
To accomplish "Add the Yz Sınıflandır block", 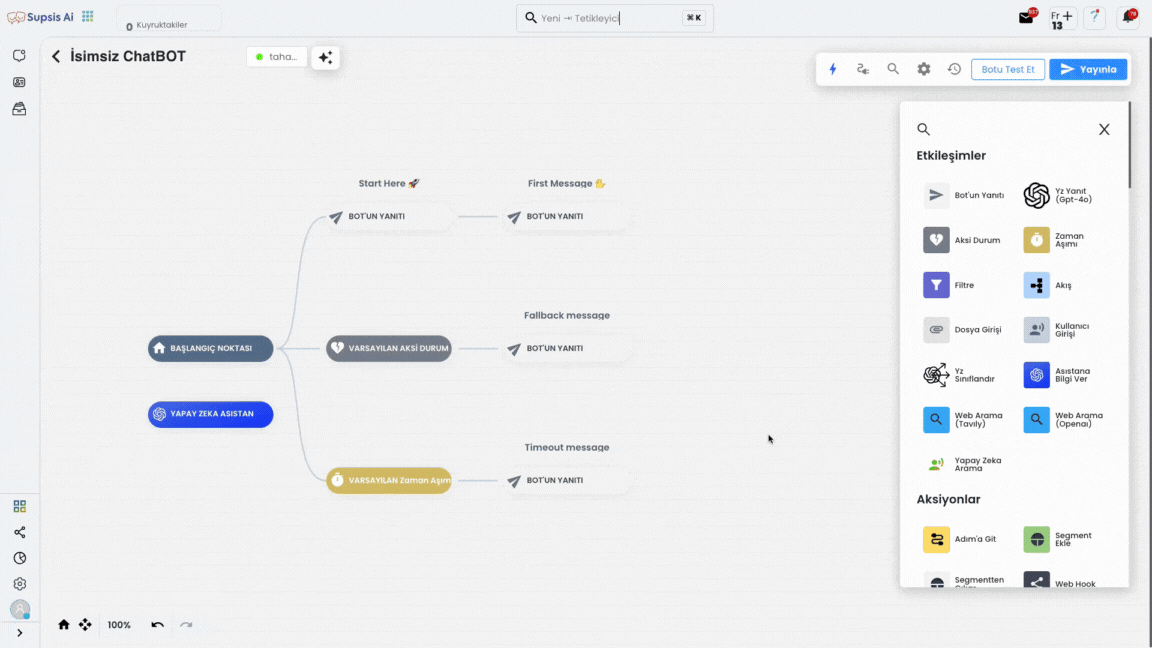I will (x=960, y=375).
